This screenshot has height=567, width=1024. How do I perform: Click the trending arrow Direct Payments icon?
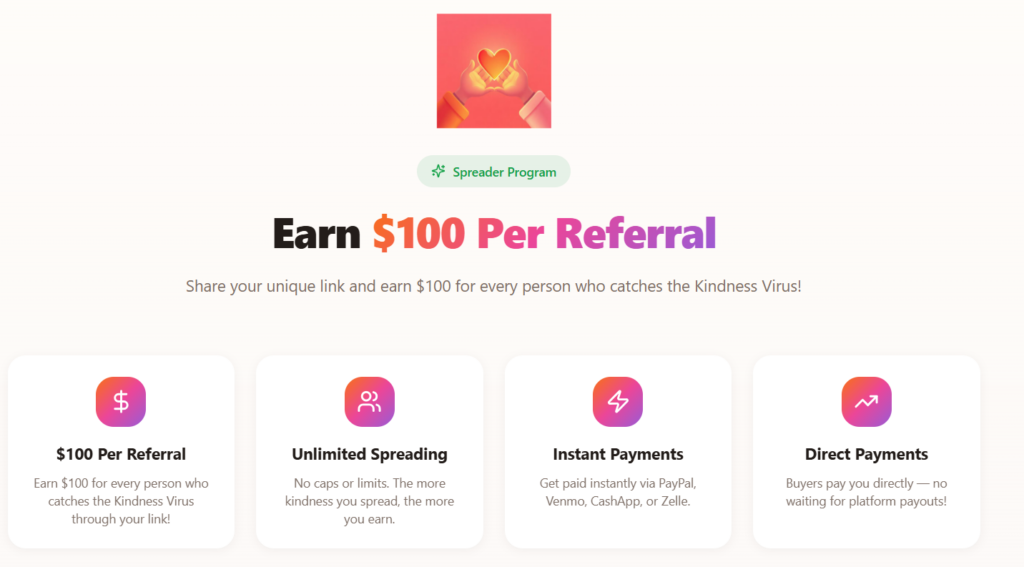click(866, 402)
